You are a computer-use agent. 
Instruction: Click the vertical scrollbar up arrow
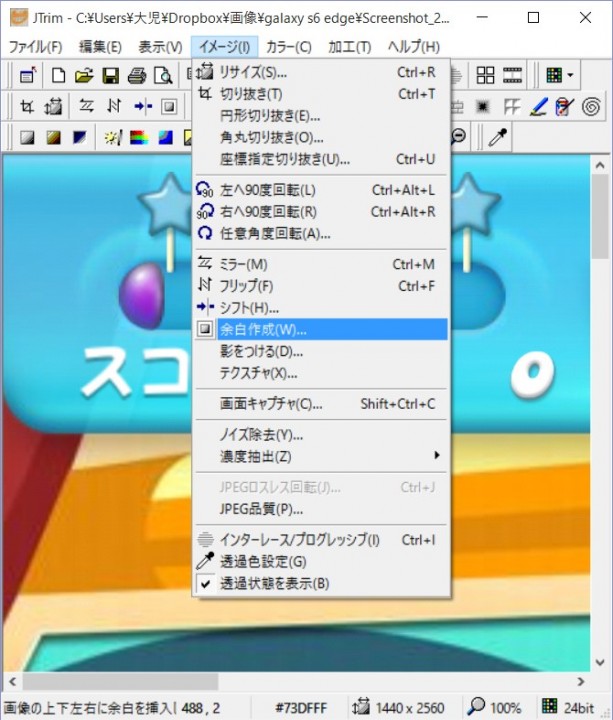pyautogui.click(x=600, y=165)
